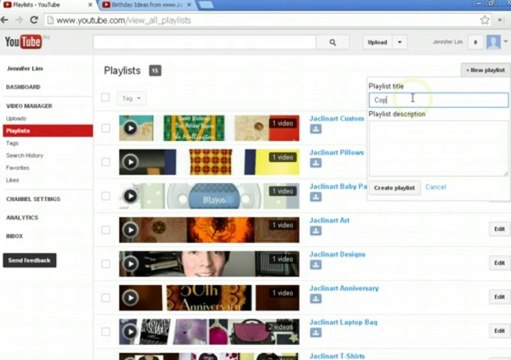Edit the Jaclinart Art playlist
Image resolution: width=511 pixels, height=360 pixels.
tap(499, 229)
